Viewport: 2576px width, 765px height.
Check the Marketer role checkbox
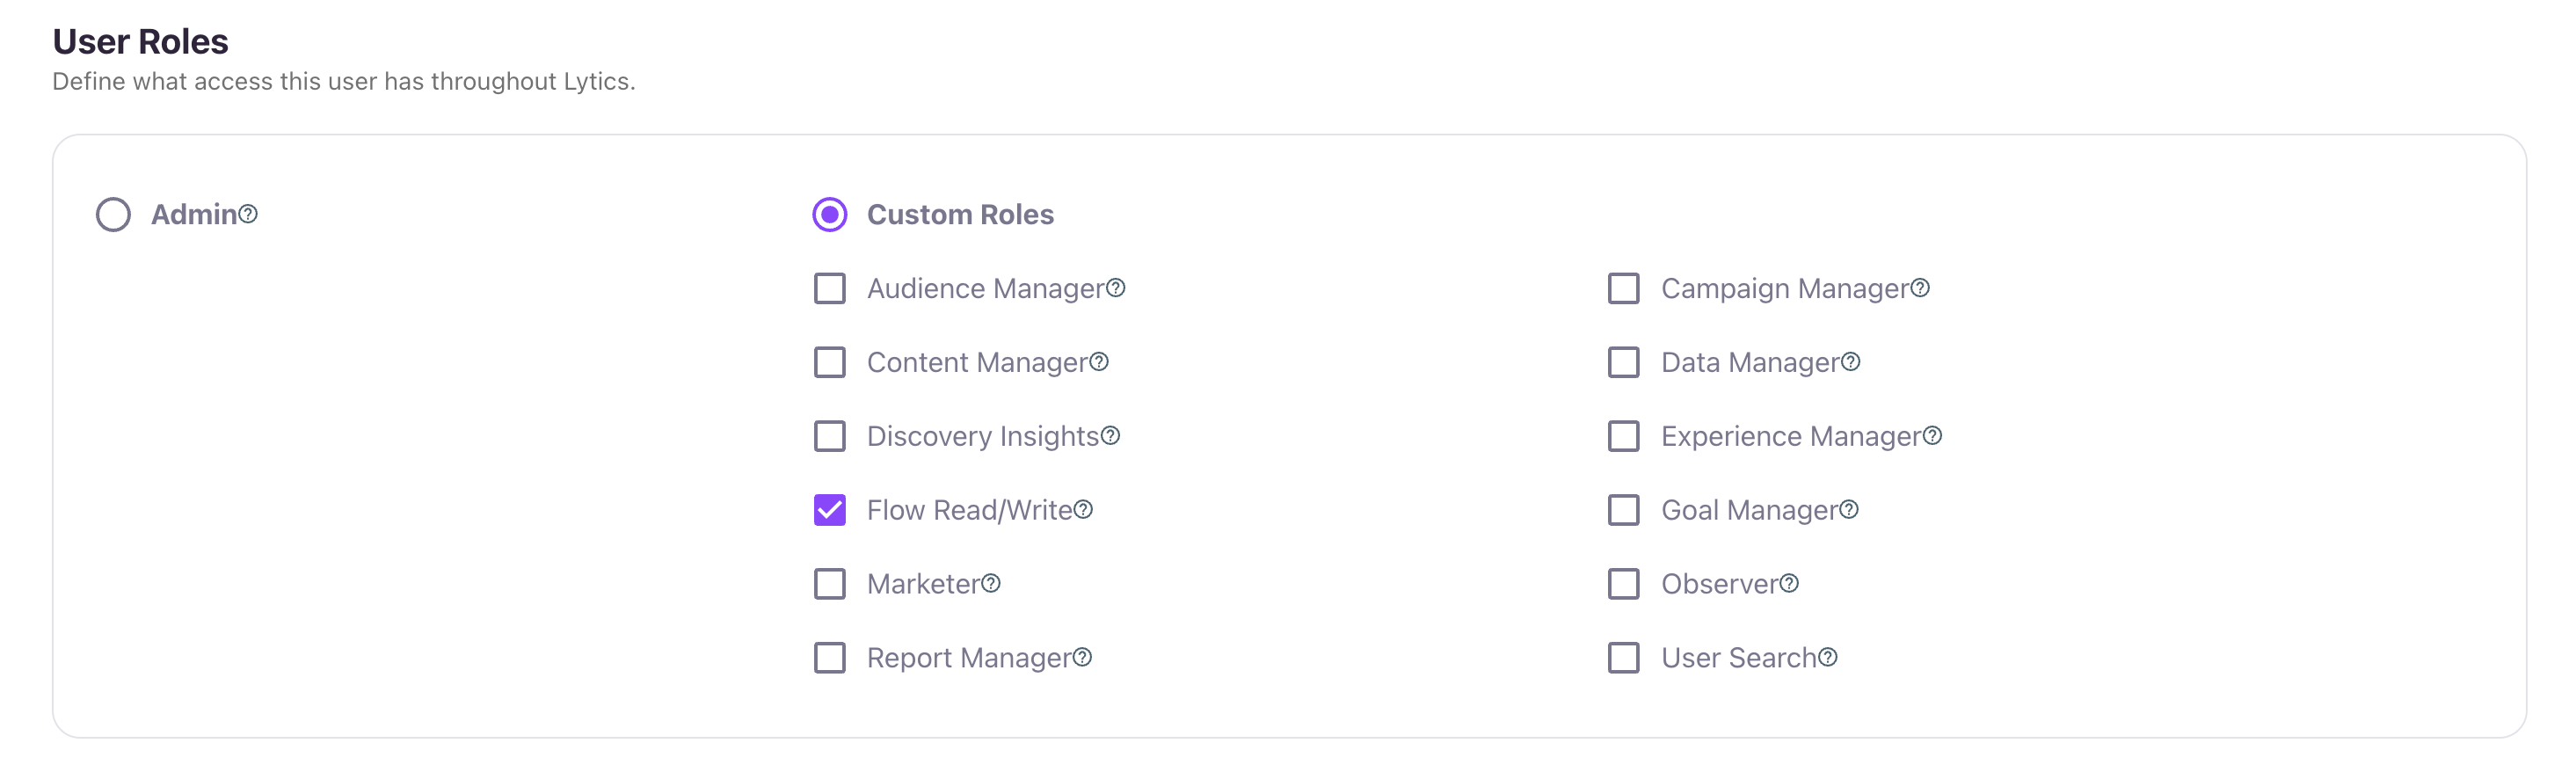click(830, 584)
